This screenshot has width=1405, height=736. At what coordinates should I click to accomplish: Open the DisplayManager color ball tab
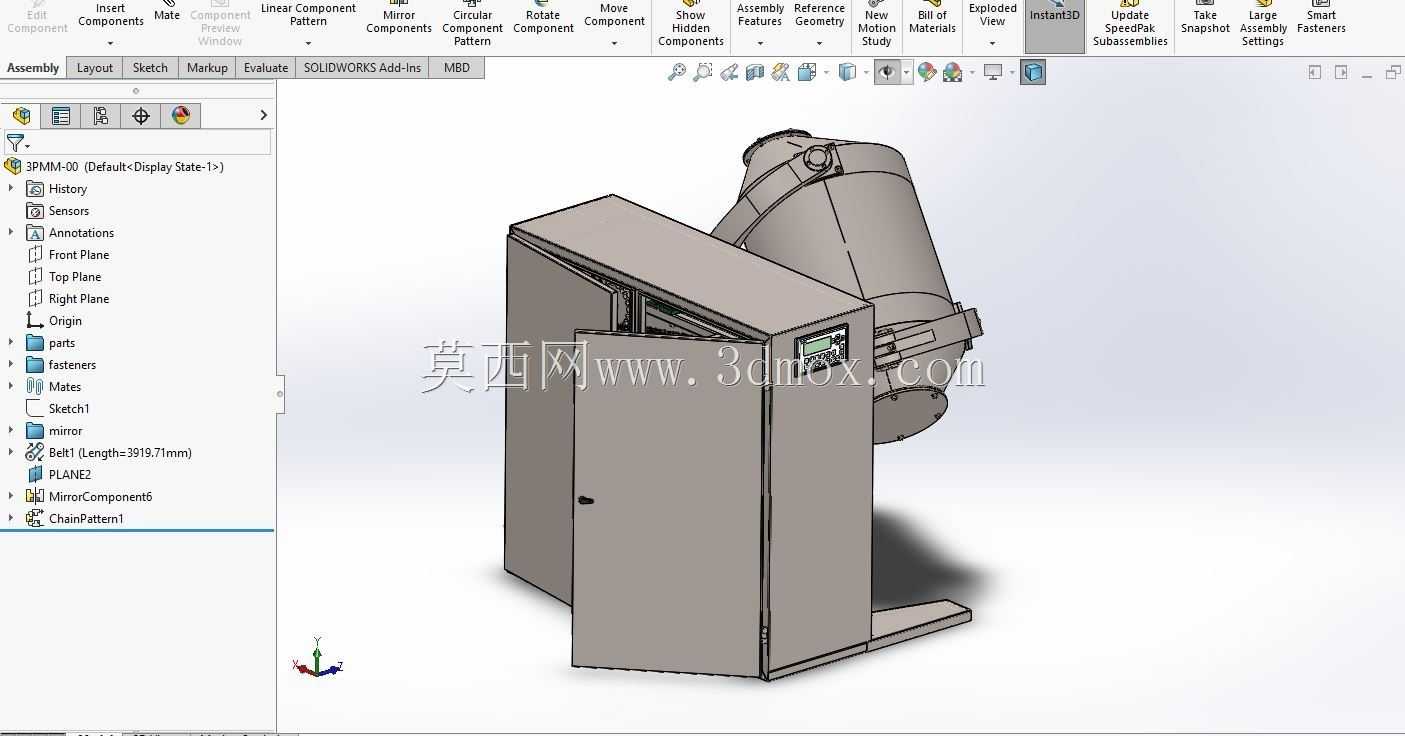click(181, 116)
